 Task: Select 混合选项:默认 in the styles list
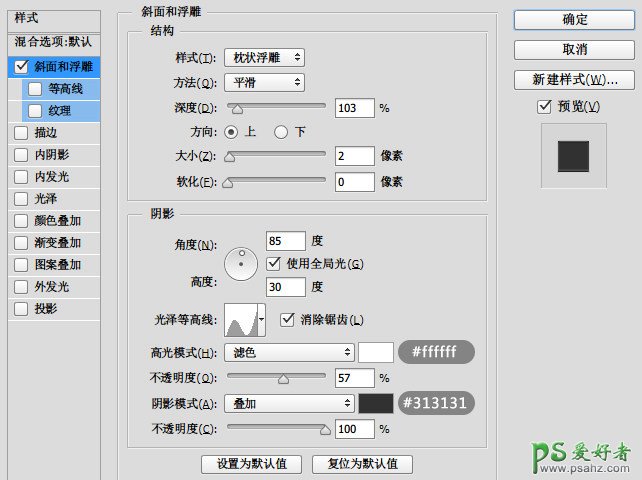[x=51, y=43]
